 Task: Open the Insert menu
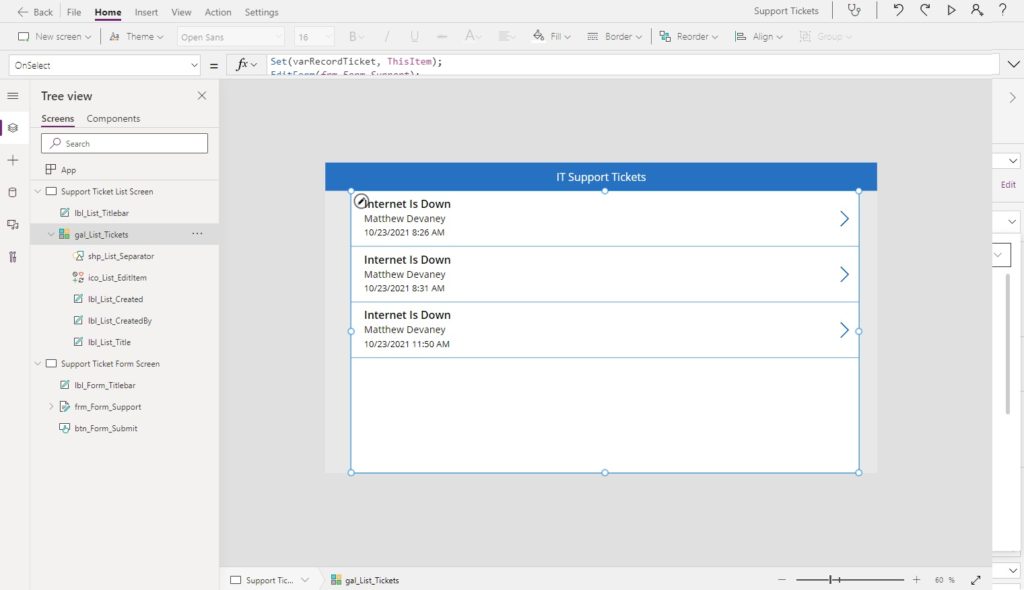coord(146,12)
